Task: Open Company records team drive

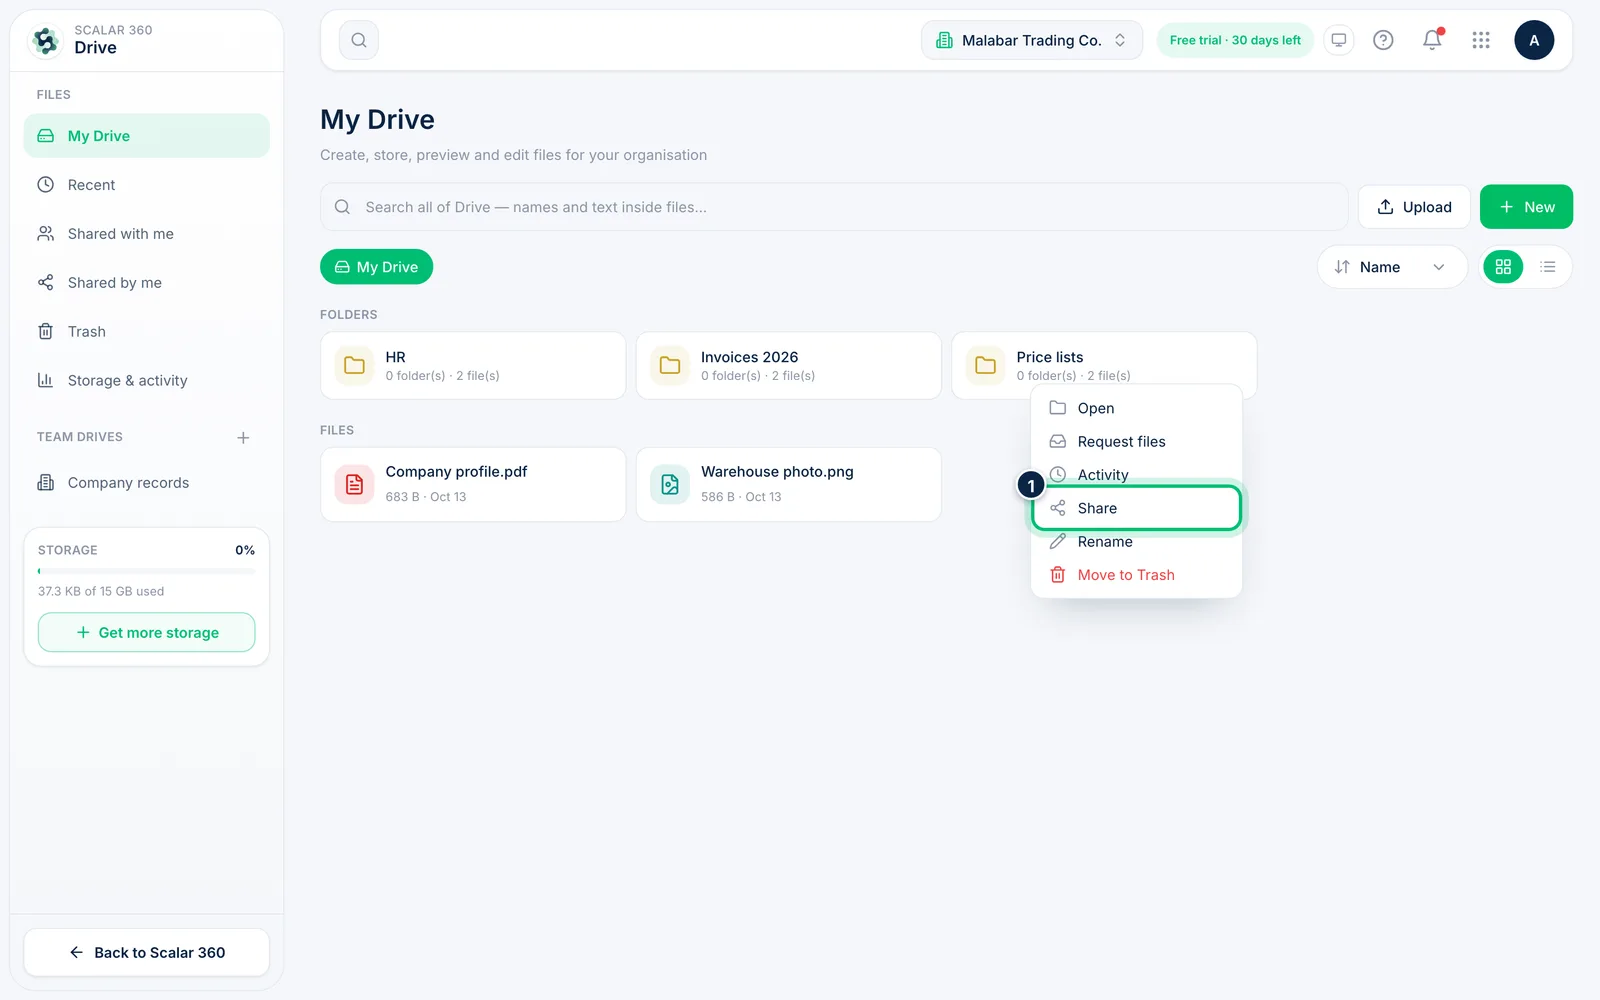Action: pyautogui.click(x=146, y=483)
